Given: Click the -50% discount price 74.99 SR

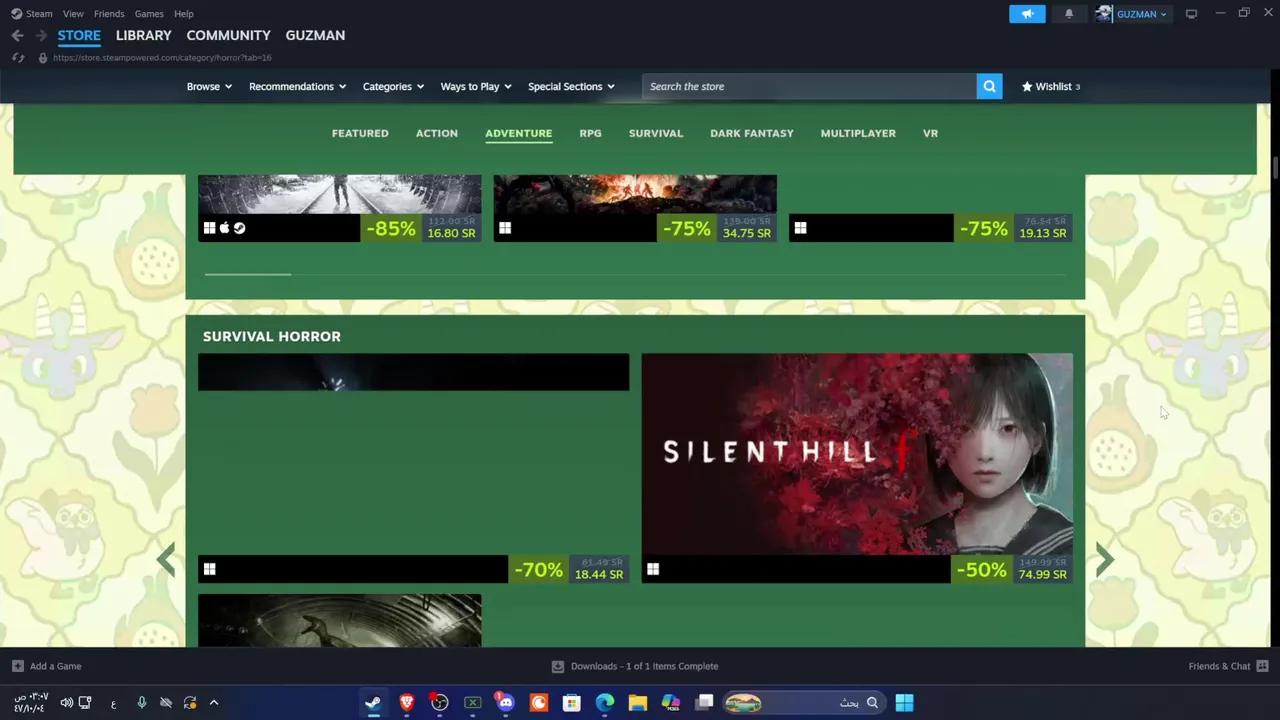Looking at the screenshot, I should click(1012, 569).
